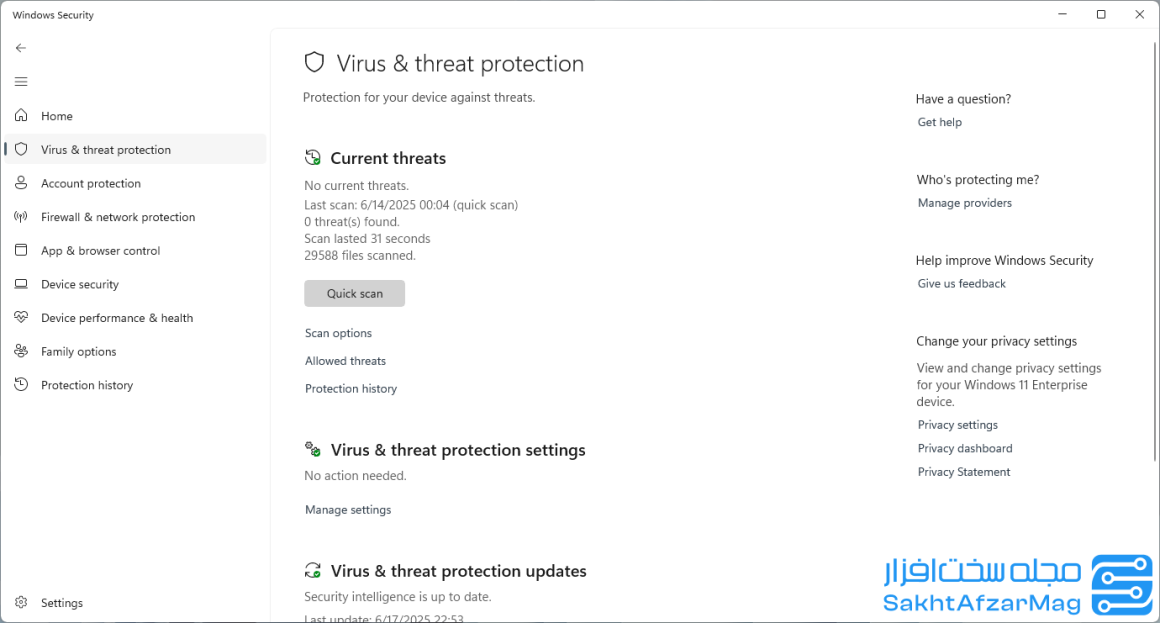
Task: Open the hamburger navigation menu icon
Action: click(21, 81)
